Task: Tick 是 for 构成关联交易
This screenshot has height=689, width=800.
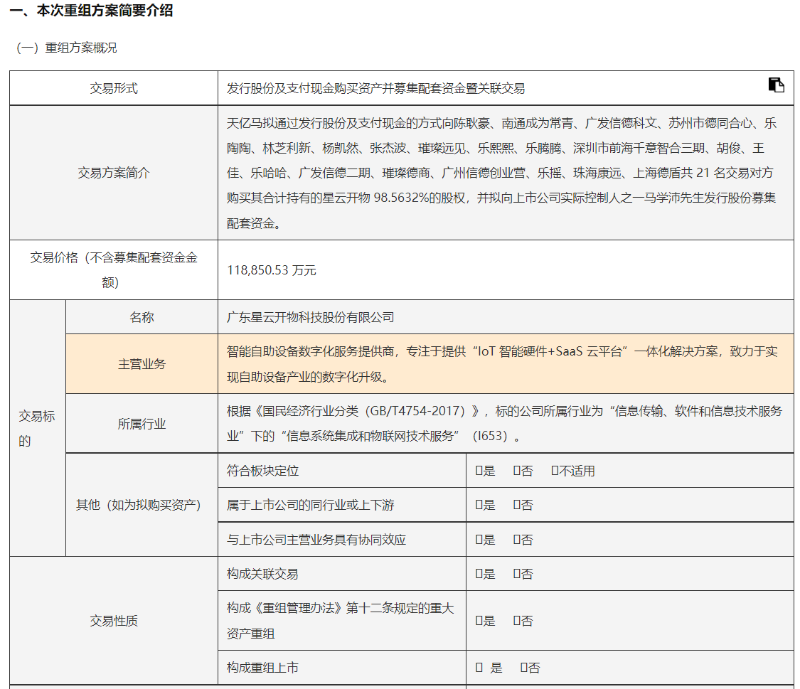Action: click(x=479, y=574)
